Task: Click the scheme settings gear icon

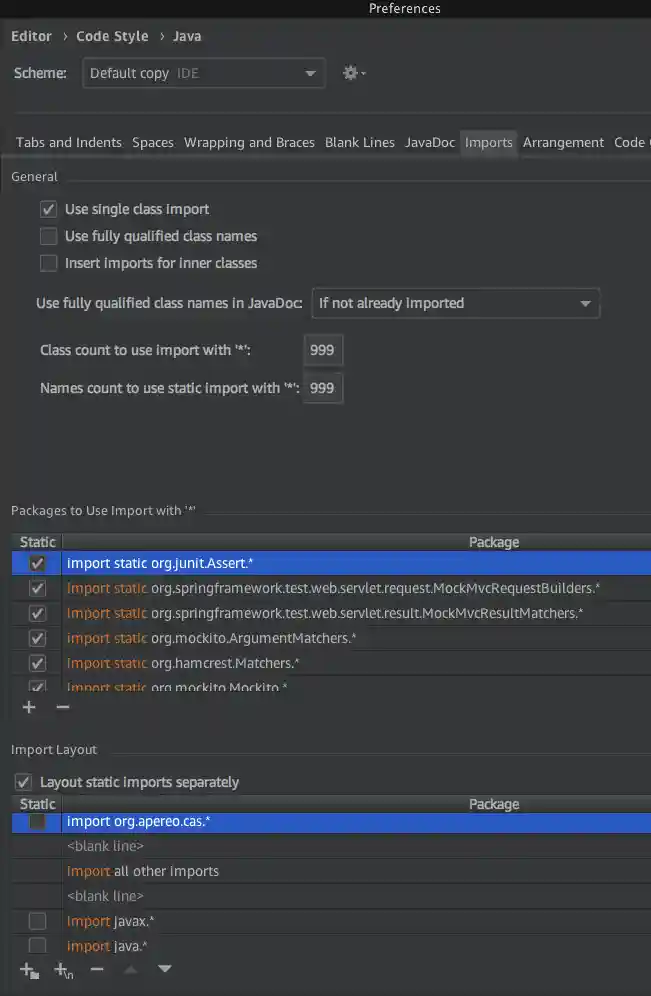Action: pyautogui.click(x=352, y=73)
